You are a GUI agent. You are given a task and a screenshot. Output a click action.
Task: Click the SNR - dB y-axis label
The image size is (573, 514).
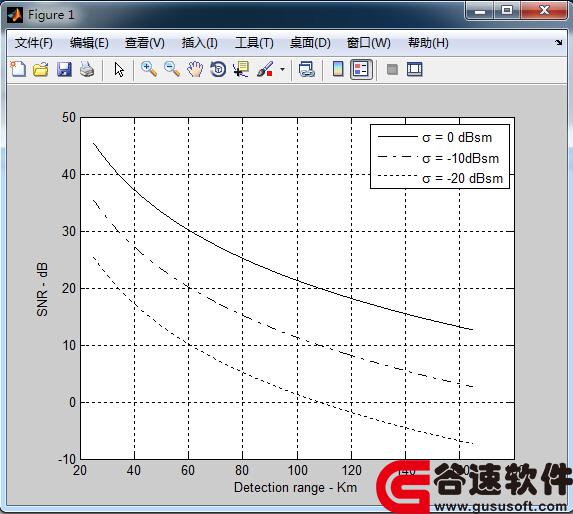[x=42, y=289]
